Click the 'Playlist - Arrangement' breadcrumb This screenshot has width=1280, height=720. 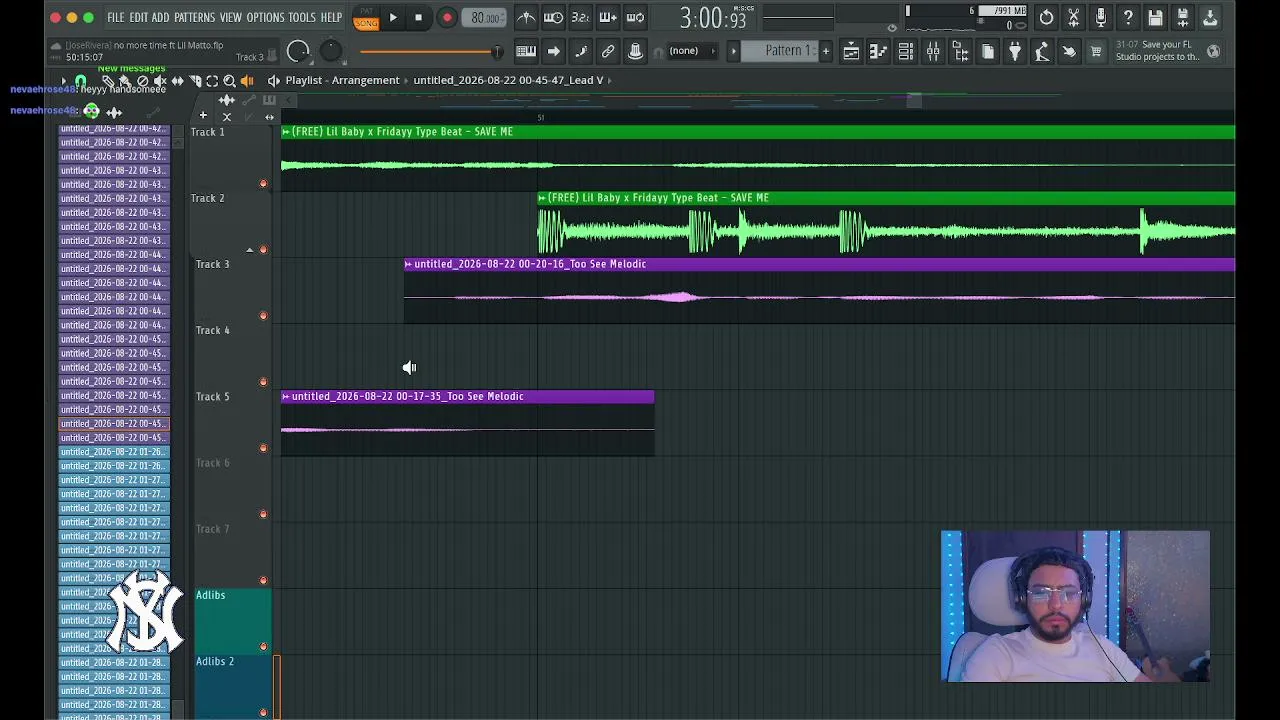342,81
